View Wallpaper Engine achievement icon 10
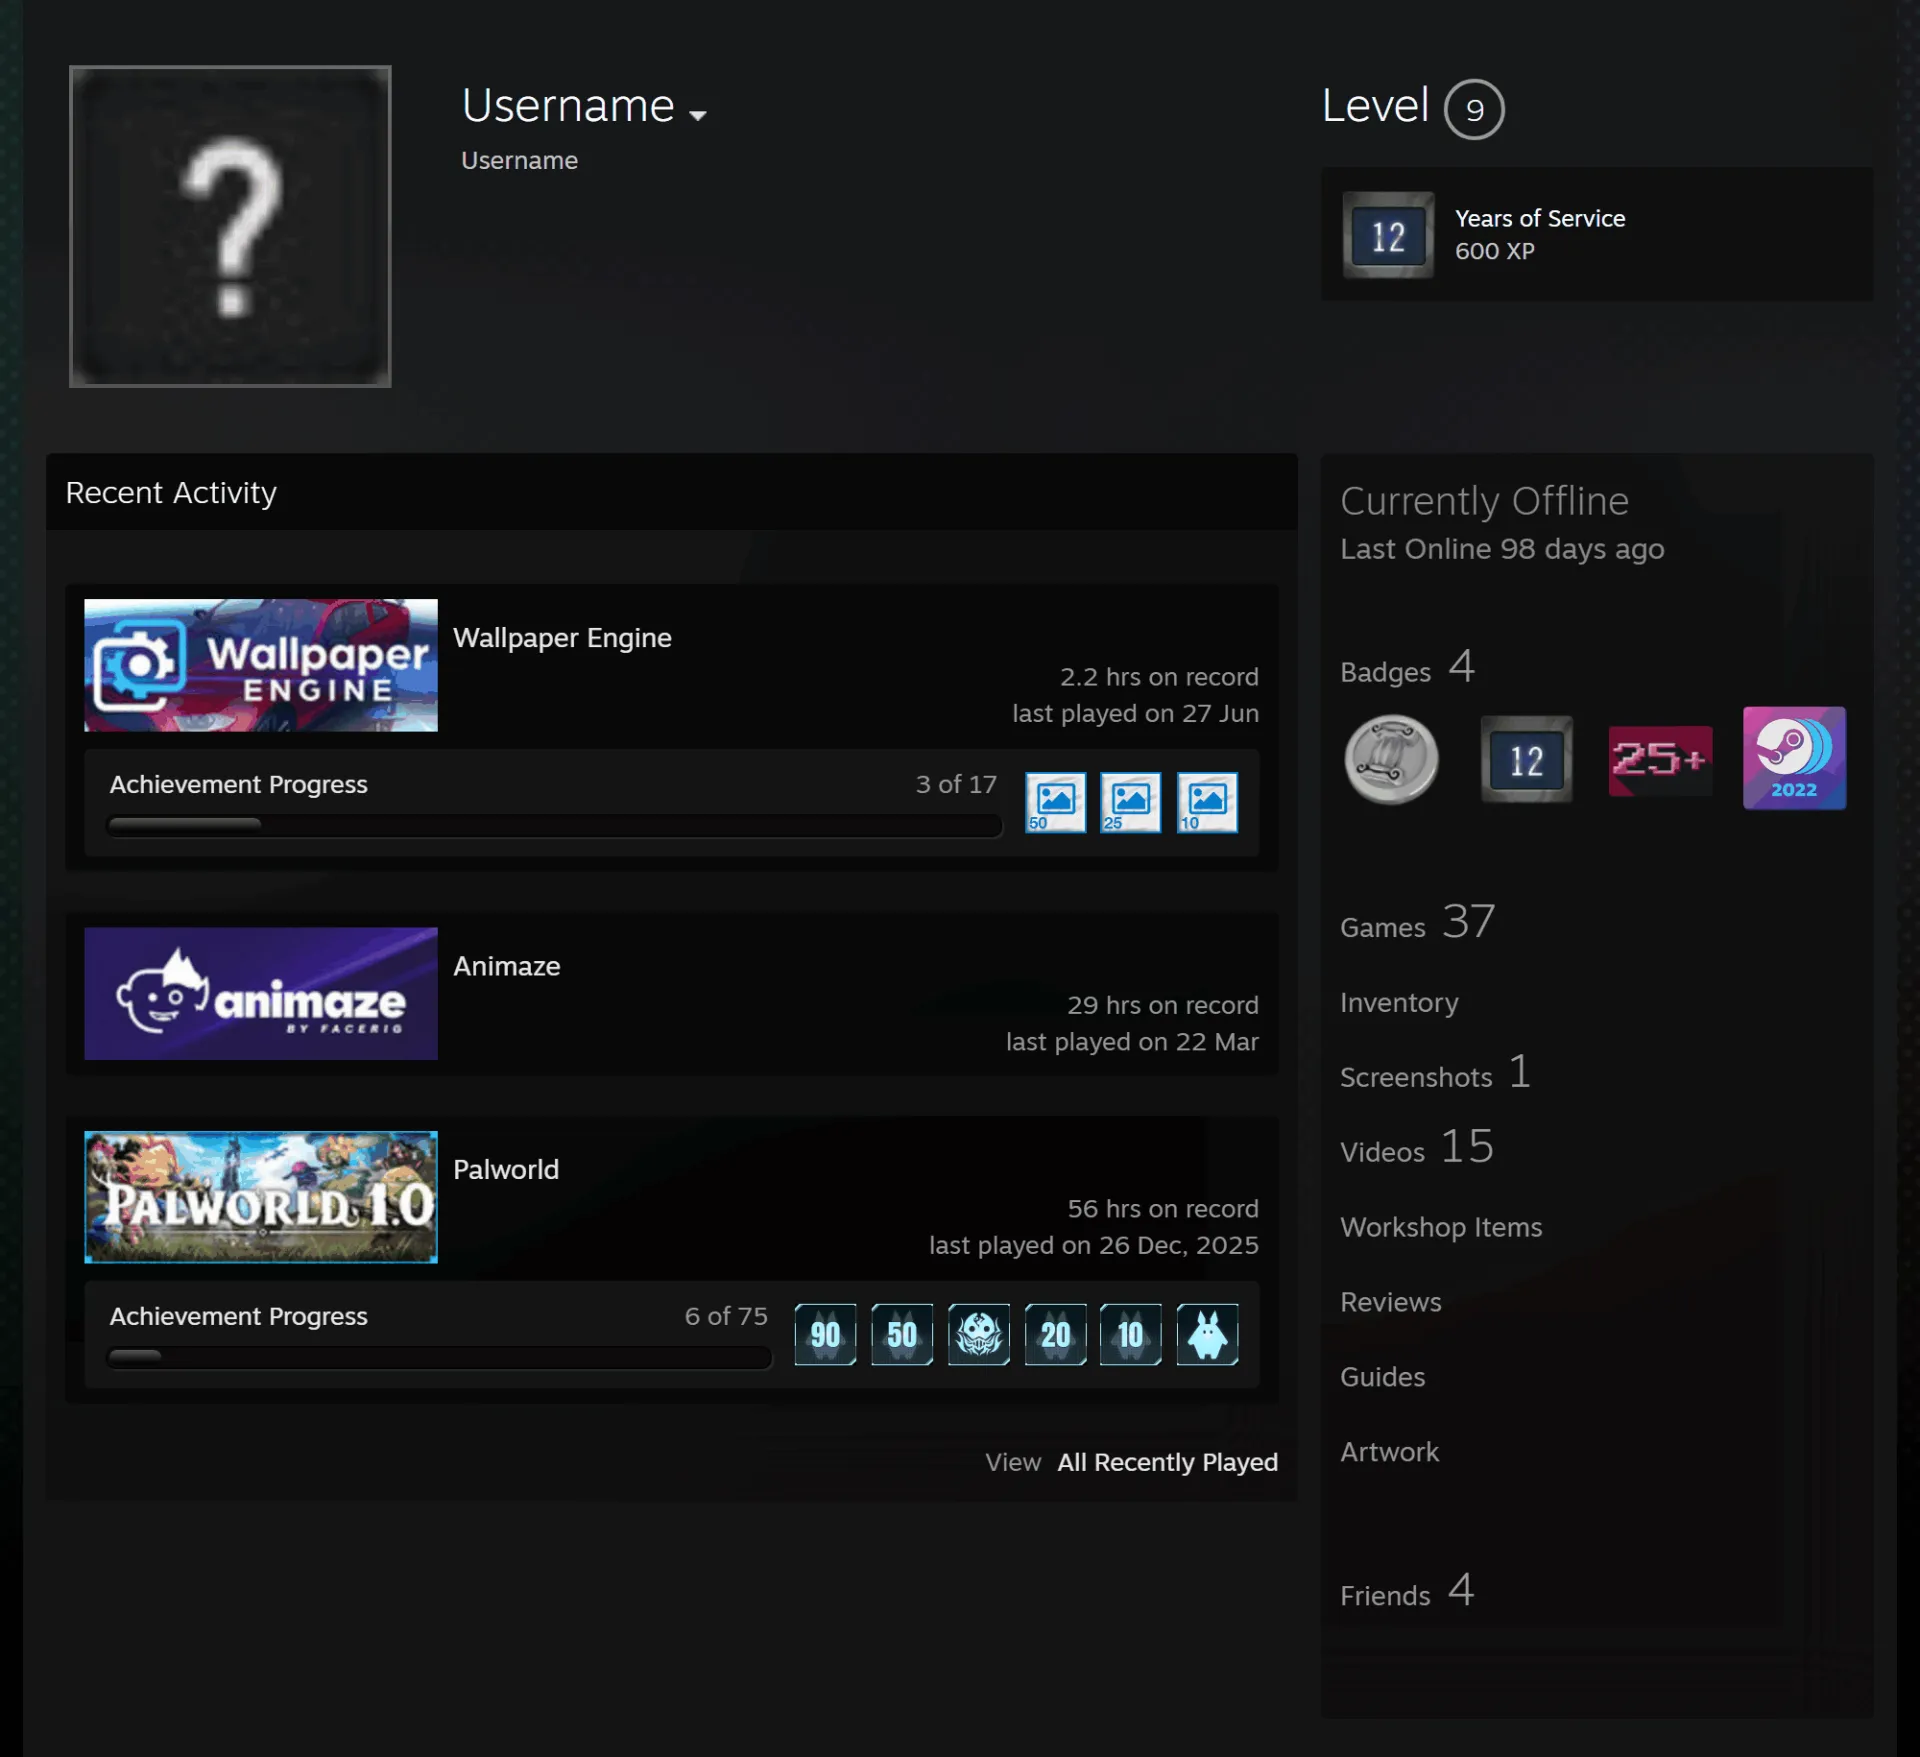The height and width of the screenshot is (1757, 1920). [1207, 802]
